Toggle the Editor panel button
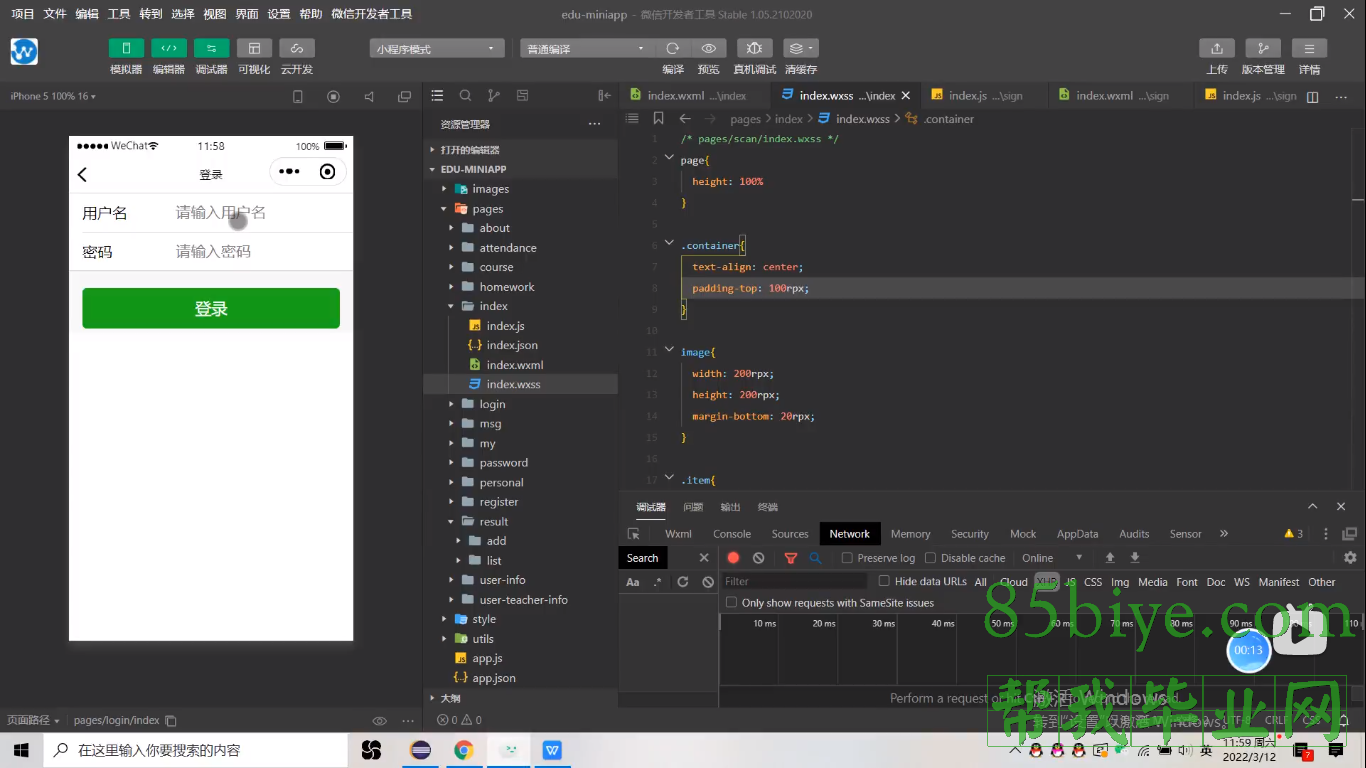1366x768 pixels. 169,48
